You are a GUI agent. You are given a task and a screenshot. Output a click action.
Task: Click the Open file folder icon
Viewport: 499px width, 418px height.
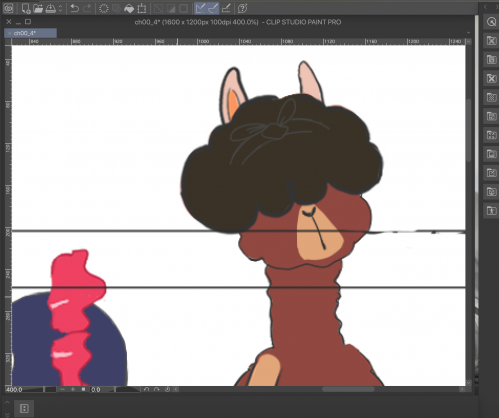coord(38,8)
